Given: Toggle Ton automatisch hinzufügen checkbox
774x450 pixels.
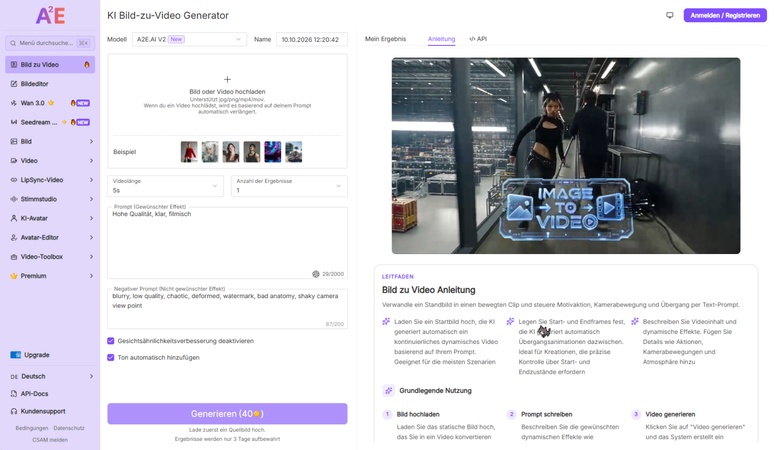Looking at the screenshot, I should point(111,358).
